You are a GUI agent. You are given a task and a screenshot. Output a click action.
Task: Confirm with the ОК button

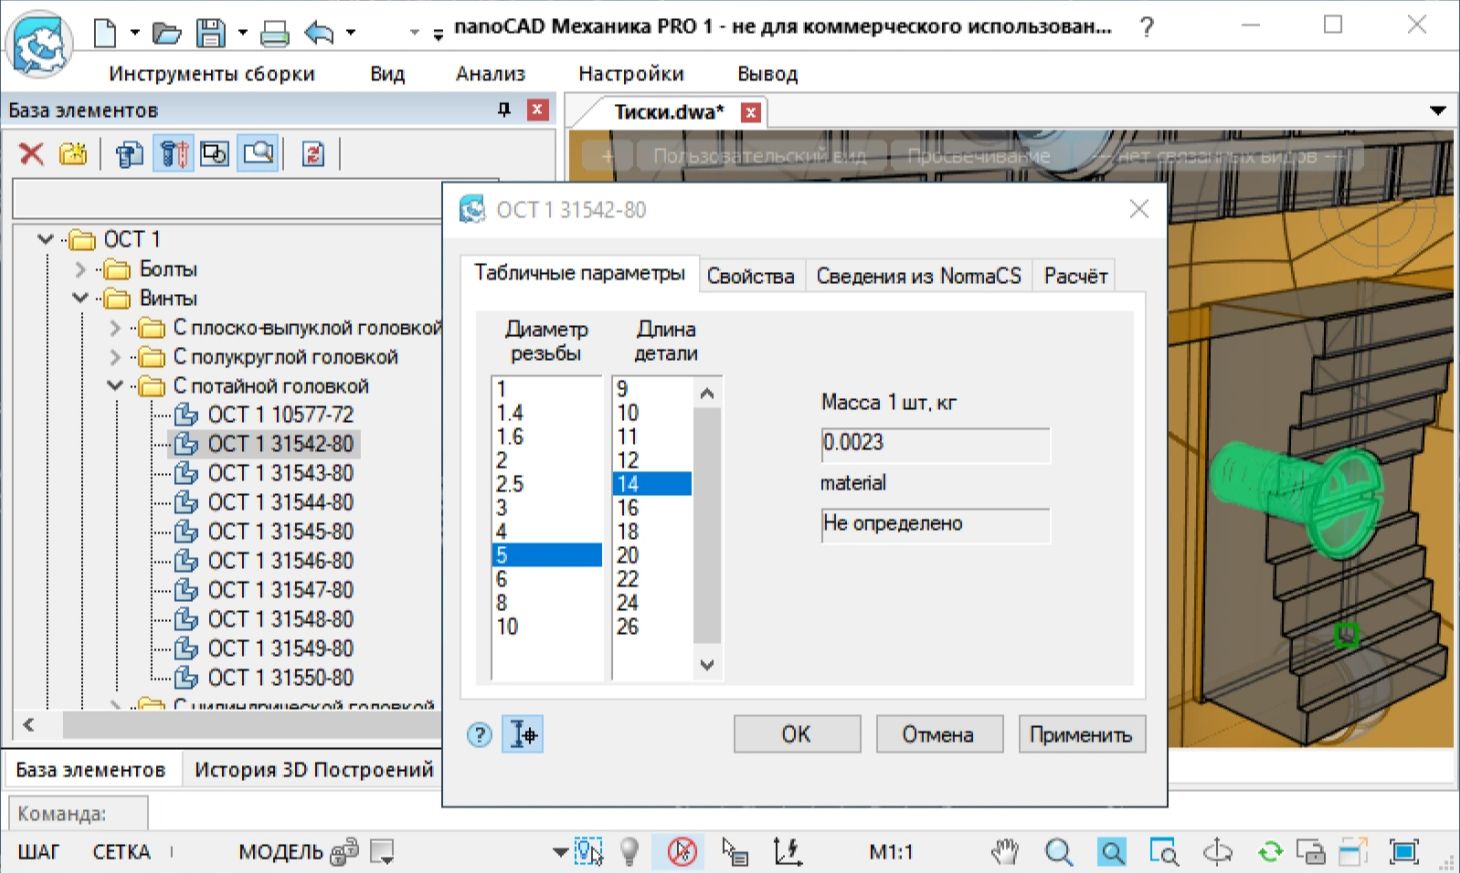click(797, 735)
